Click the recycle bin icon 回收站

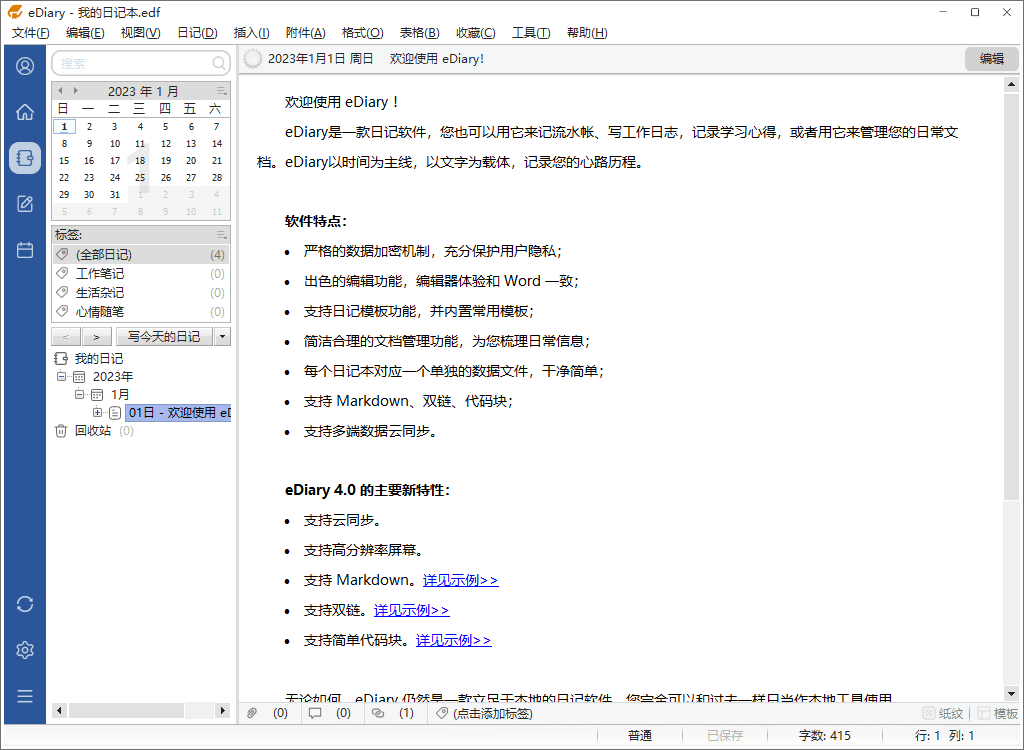click(61, 431)
